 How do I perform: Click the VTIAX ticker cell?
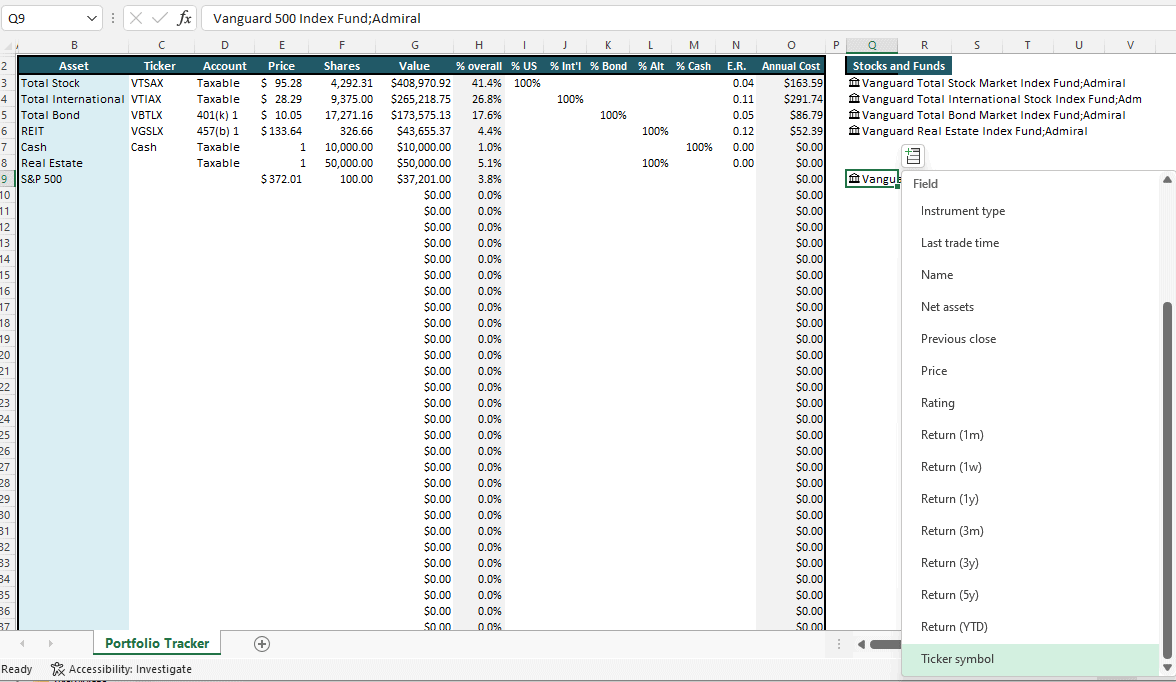(x=160, y=99)
